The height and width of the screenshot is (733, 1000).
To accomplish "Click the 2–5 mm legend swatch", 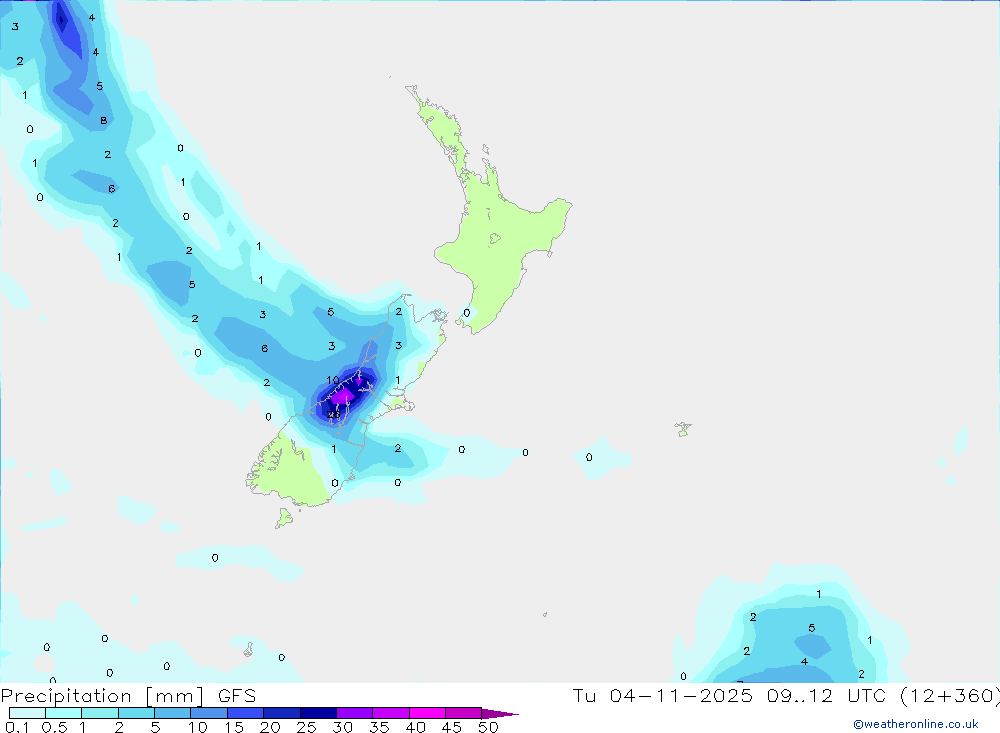I will click(136, 713).
